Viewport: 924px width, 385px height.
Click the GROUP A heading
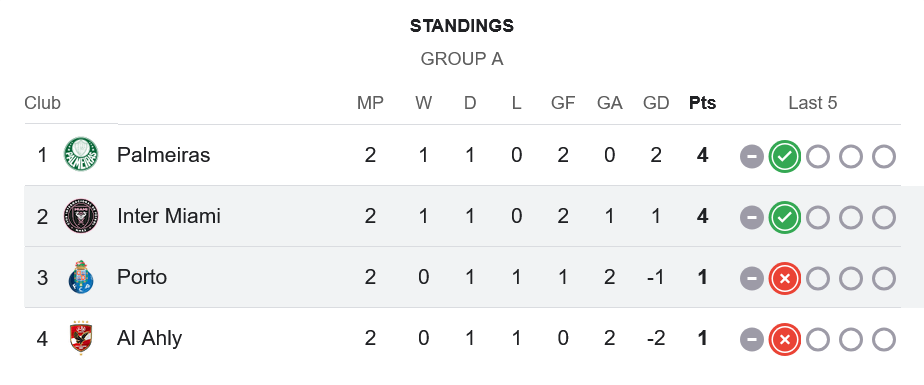(x=462, y=59)
